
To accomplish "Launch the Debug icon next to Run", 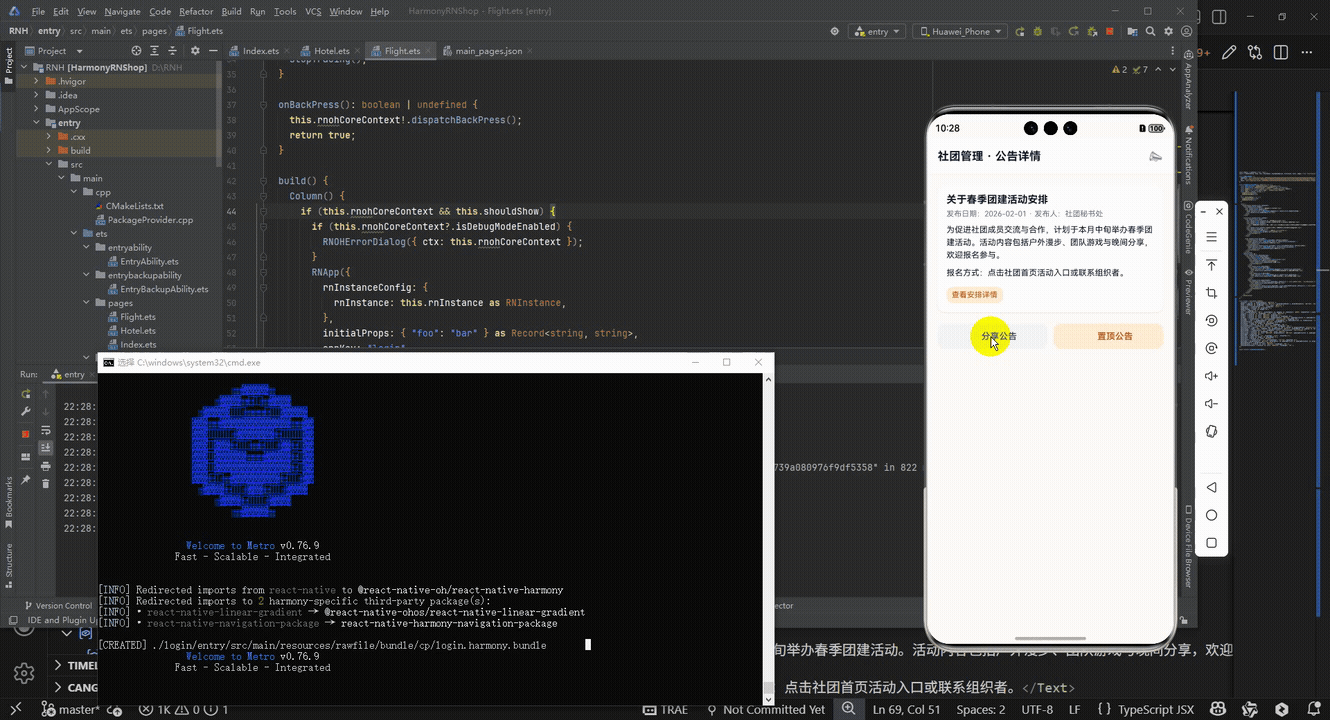I will [1037, 31].
